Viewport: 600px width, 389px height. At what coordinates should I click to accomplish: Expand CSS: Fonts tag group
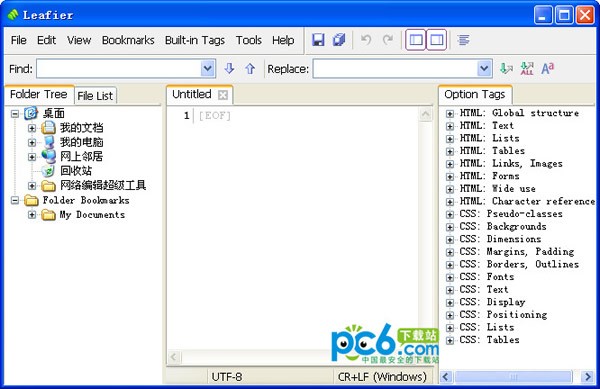450,277
